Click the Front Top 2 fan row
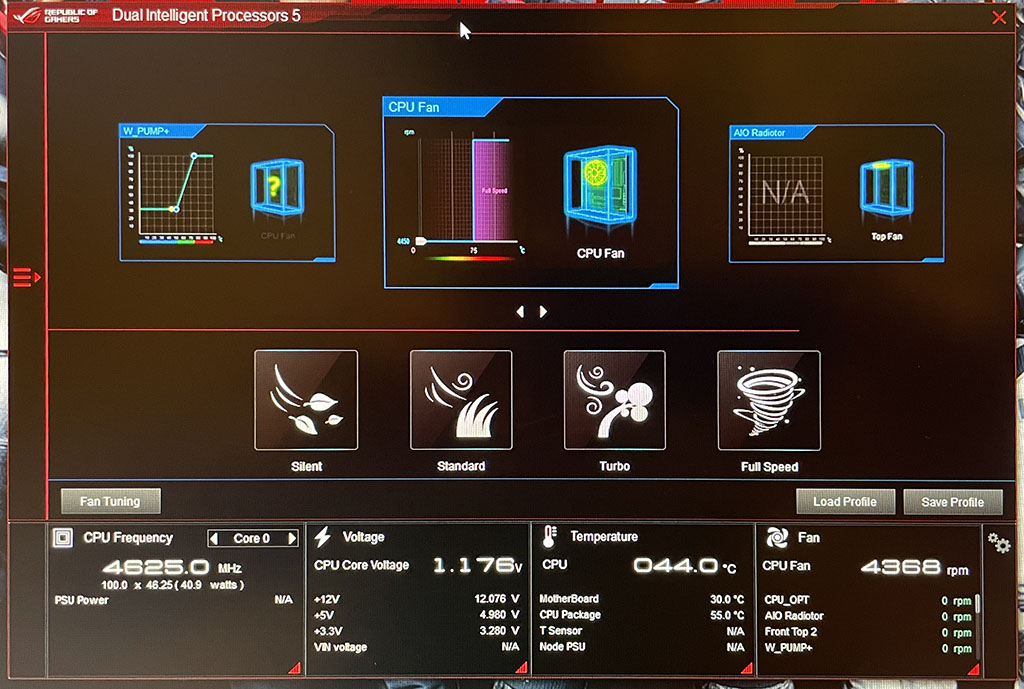1024x689 pixels. pos(868,632)
